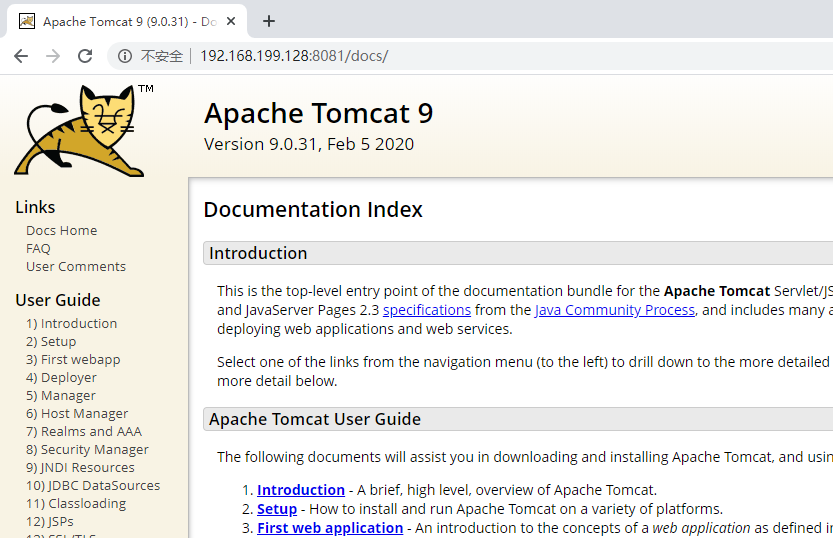Click the Apache Tomcat User Guide header
This screenshot has height=538, width=833.
point(518,420)
